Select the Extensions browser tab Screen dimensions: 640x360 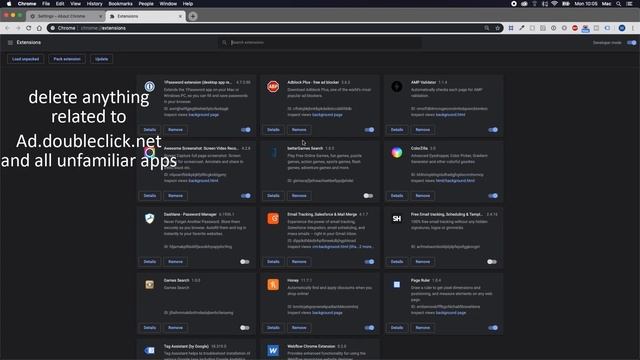coord(146,16)
